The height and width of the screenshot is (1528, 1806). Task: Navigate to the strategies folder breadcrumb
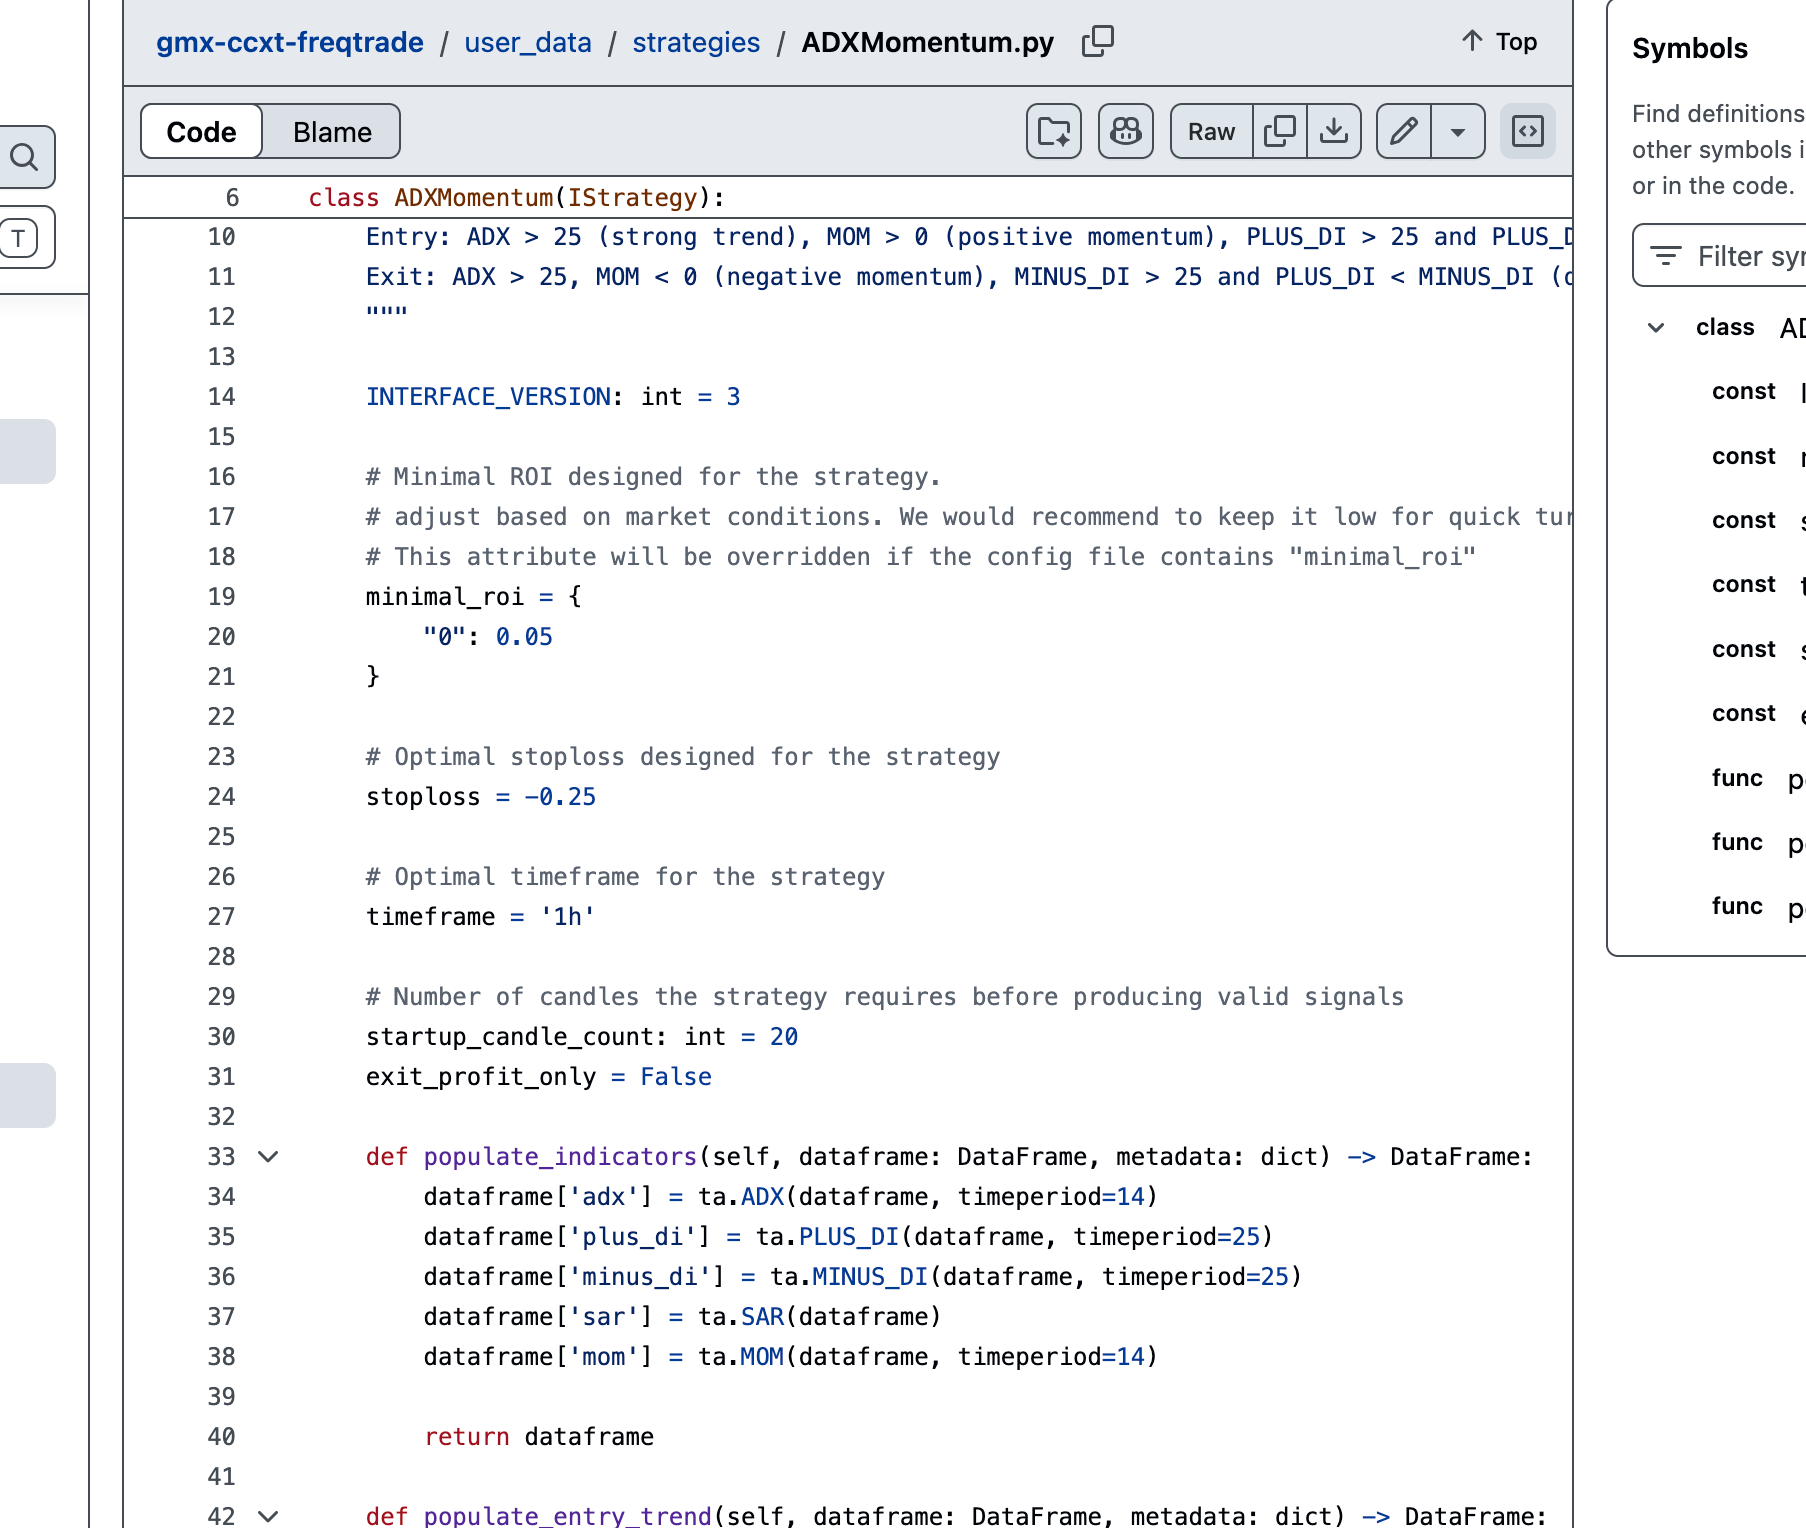pos(696,42)
